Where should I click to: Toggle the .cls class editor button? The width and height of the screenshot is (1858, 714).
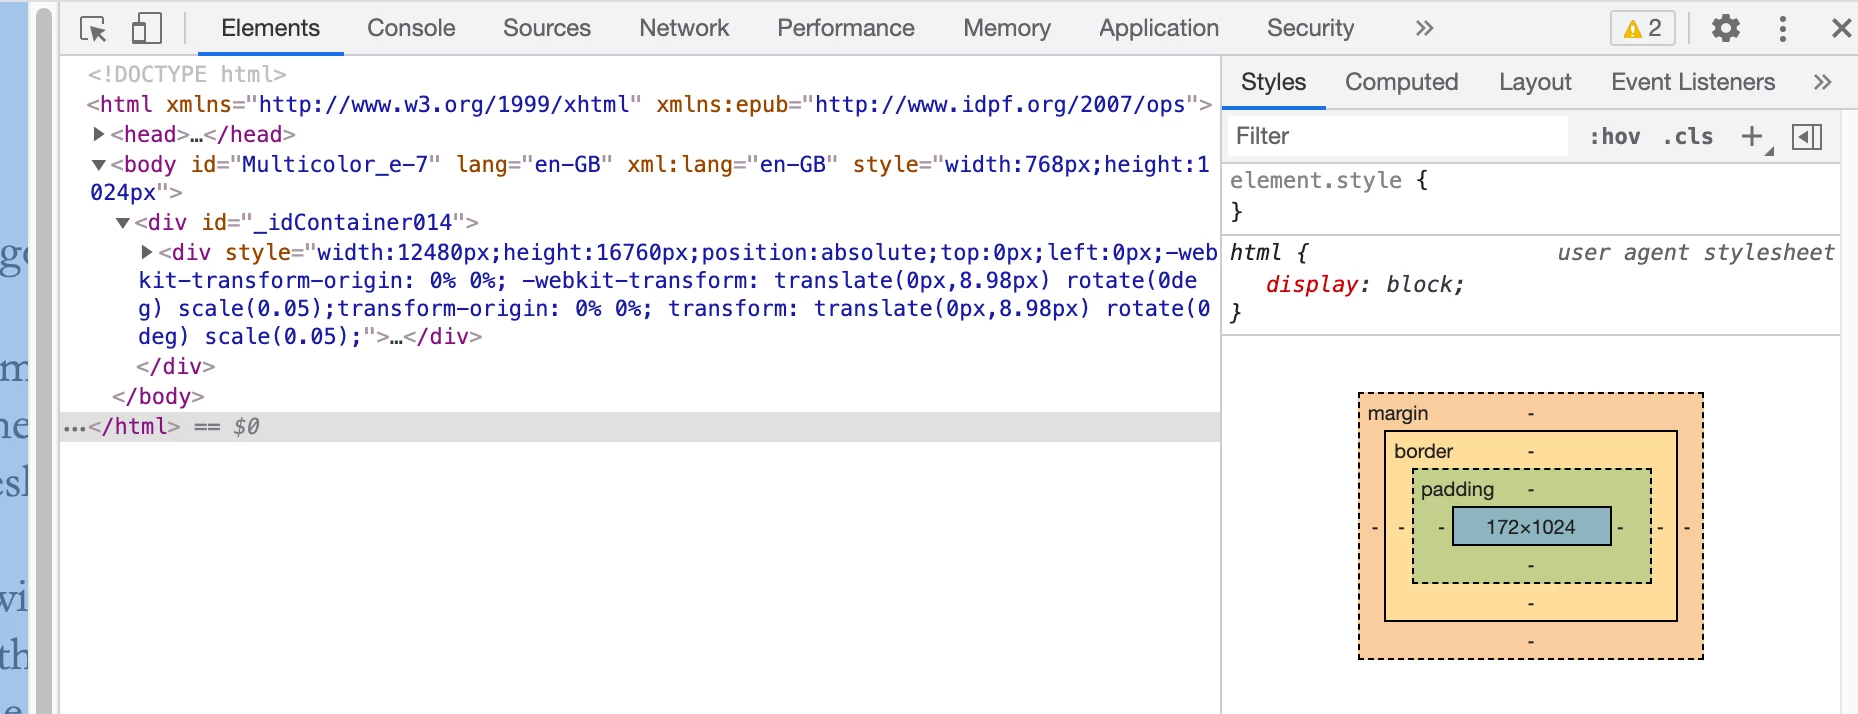1688,136
